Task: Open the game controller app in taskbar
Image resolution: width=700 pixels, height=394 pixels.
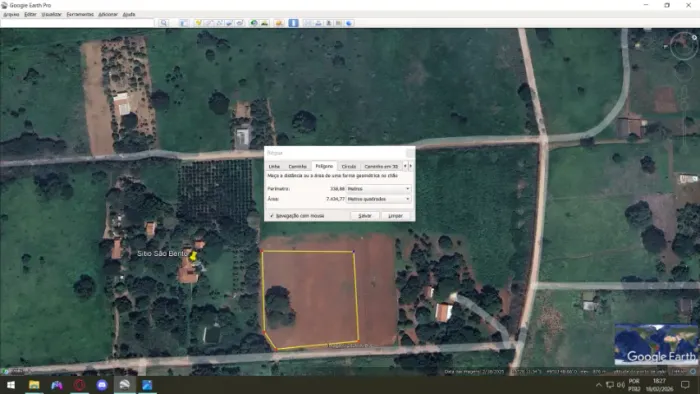Action: 57,385
